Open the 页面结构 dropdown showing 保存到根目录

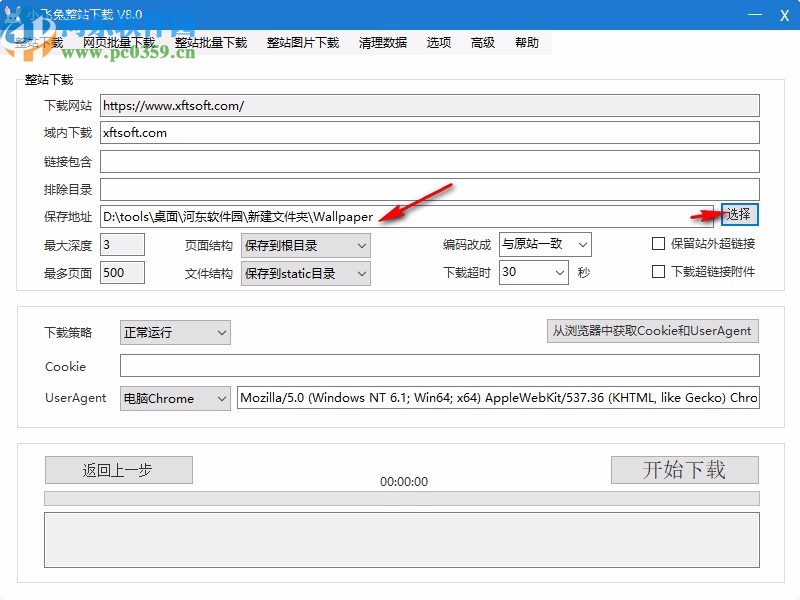[x=305, y=243]
